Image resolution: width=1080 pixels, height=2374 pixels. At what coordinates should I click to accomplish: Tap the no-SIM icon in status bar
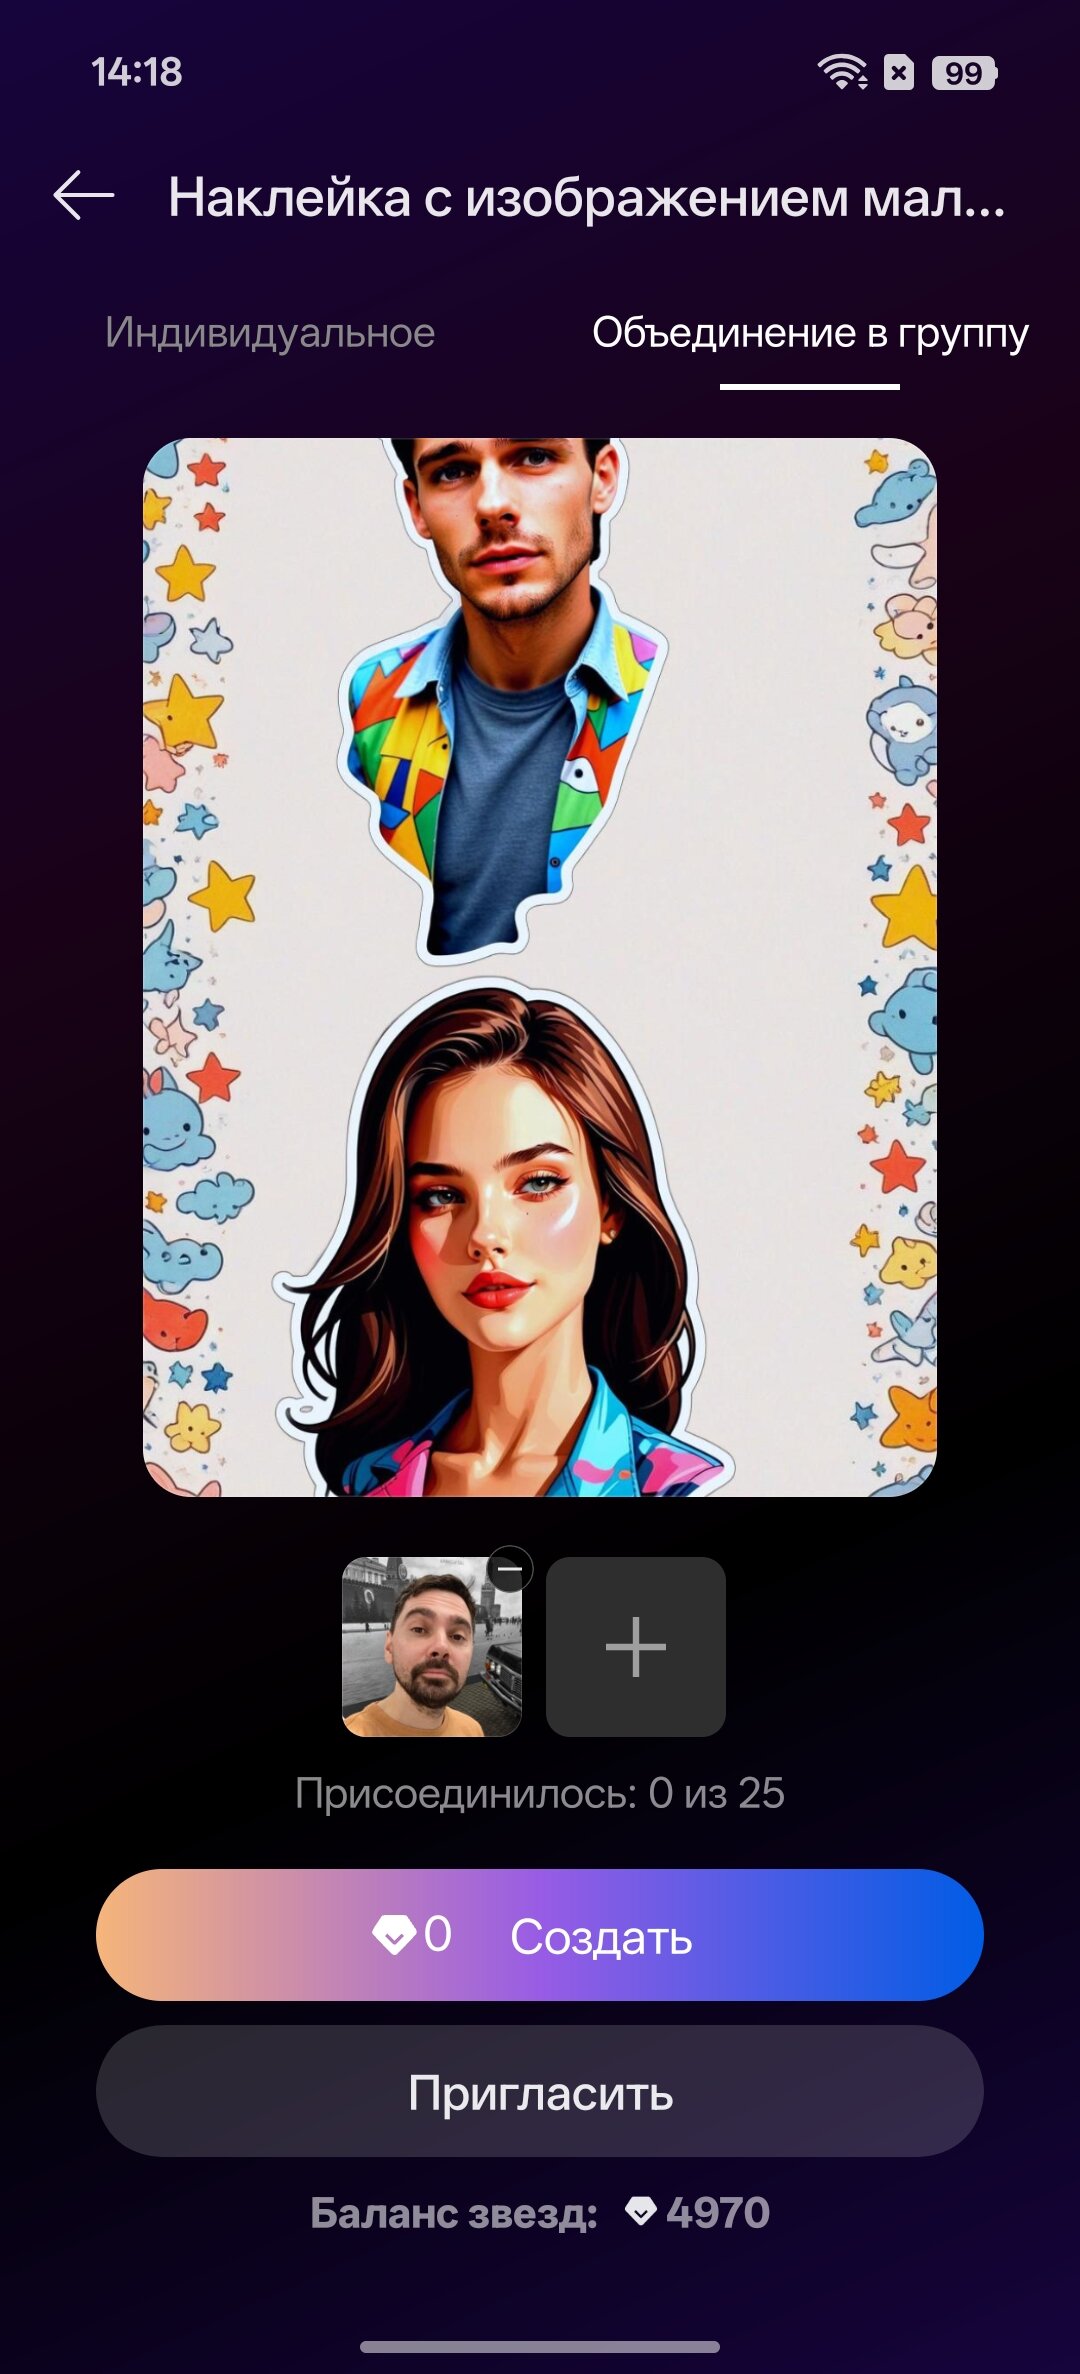click(x=899, y=73)
